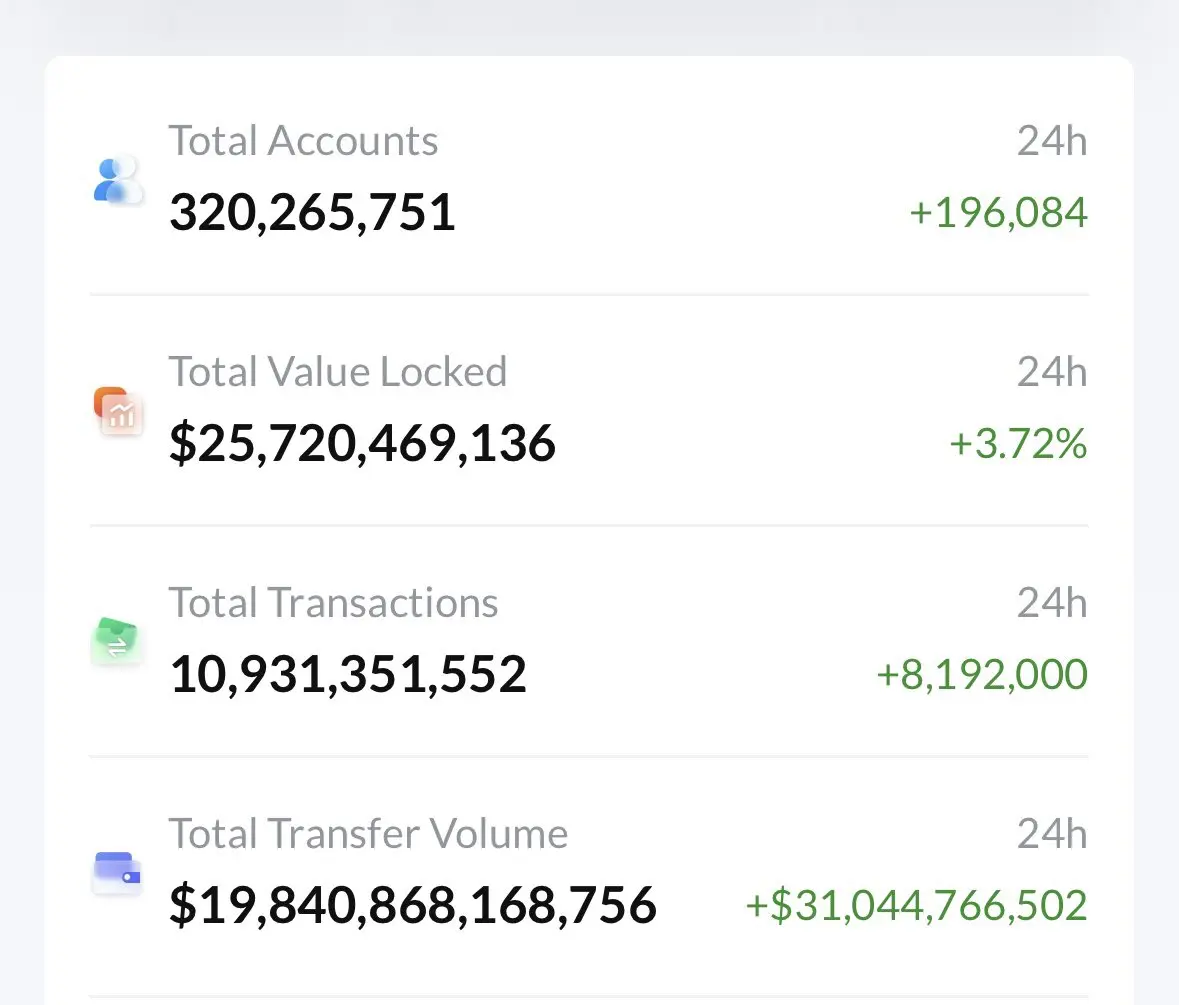Click the 24h label beside Total Value Locked
This screenshot has height=1005, width=1179.
pyautogui.click(x=1052, y=371)
